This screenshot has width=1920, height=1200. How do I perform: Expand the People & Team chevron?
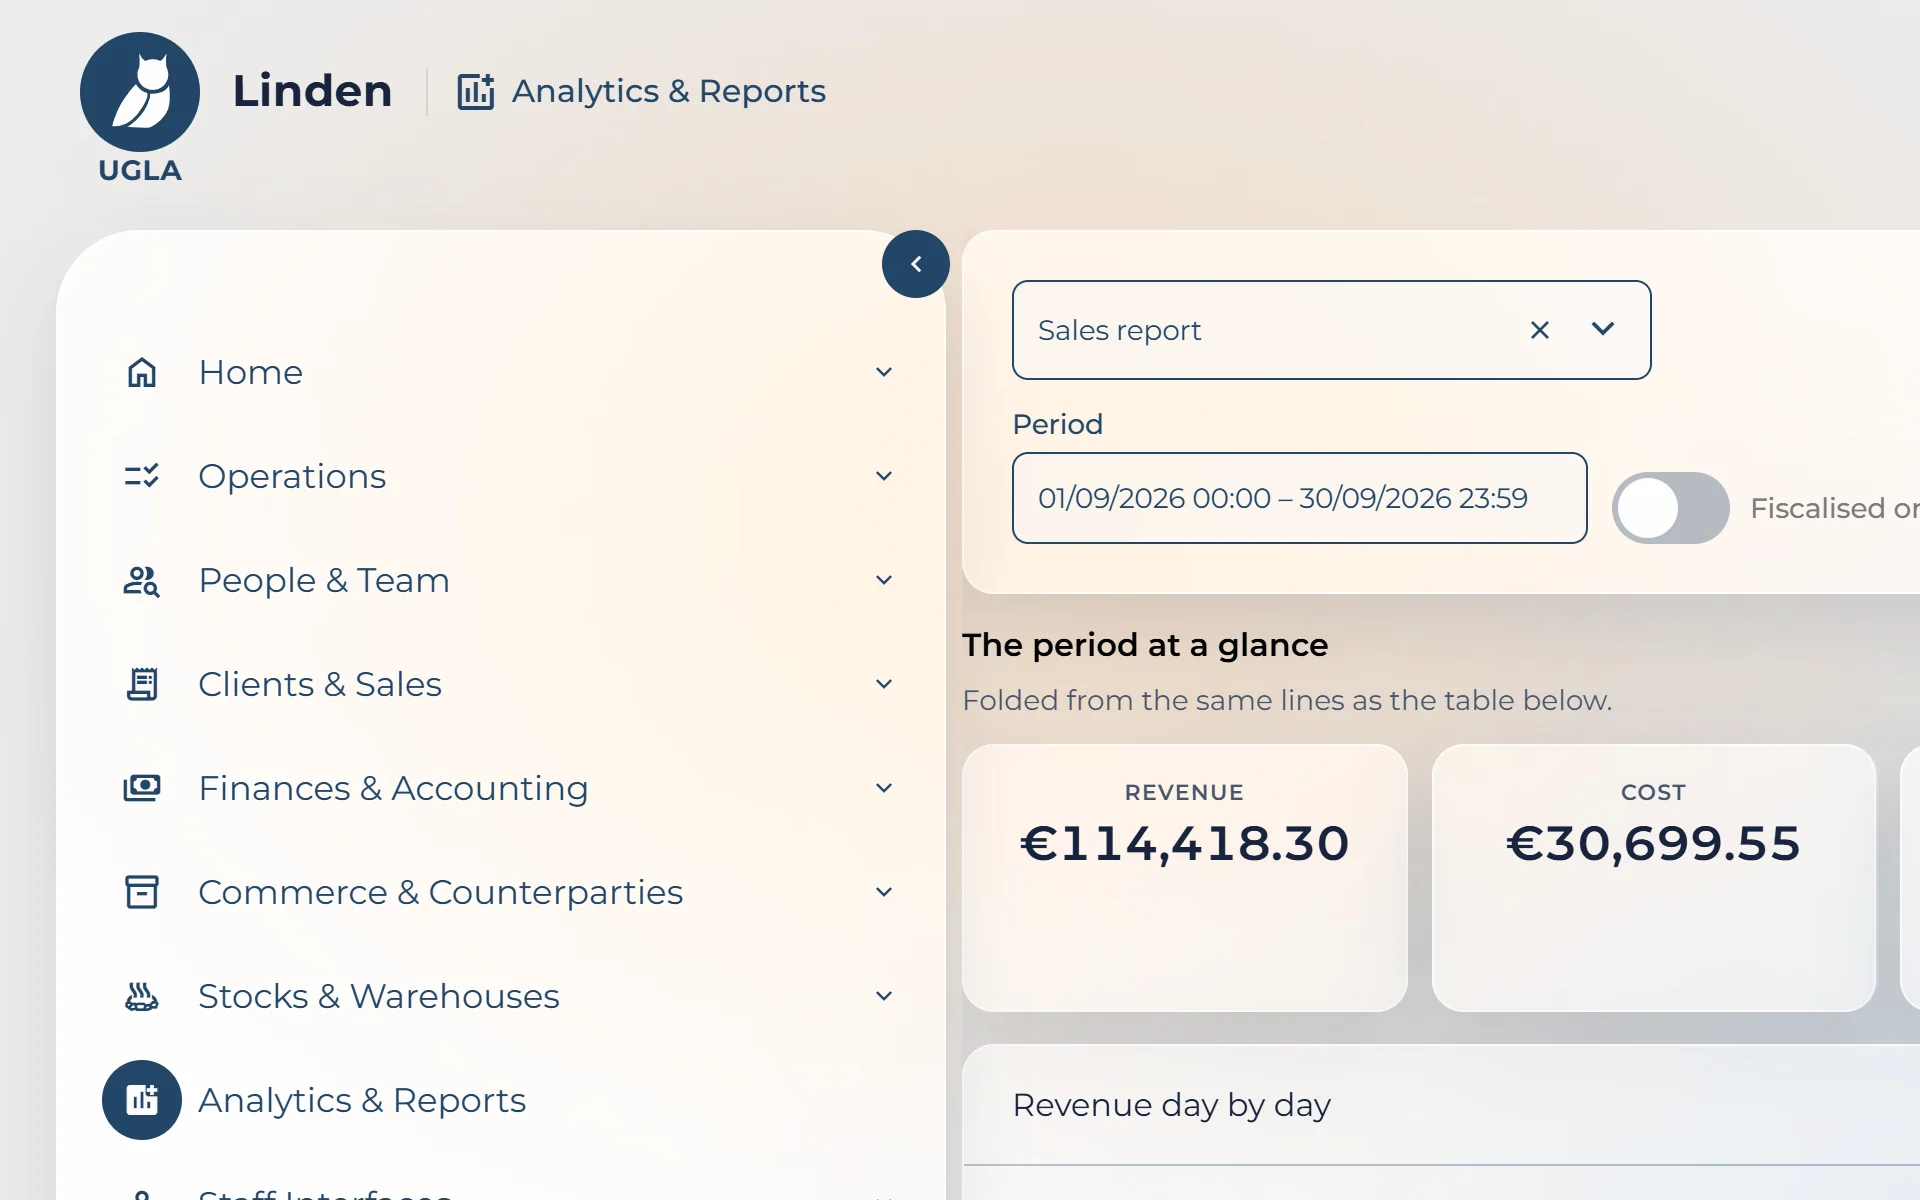[x=884, y=580]
